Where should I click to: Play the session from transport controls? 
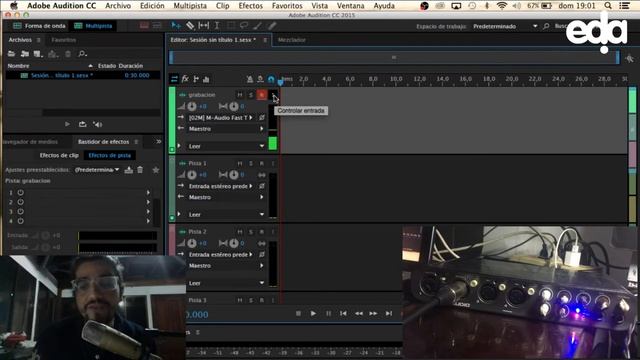point(313,313)
